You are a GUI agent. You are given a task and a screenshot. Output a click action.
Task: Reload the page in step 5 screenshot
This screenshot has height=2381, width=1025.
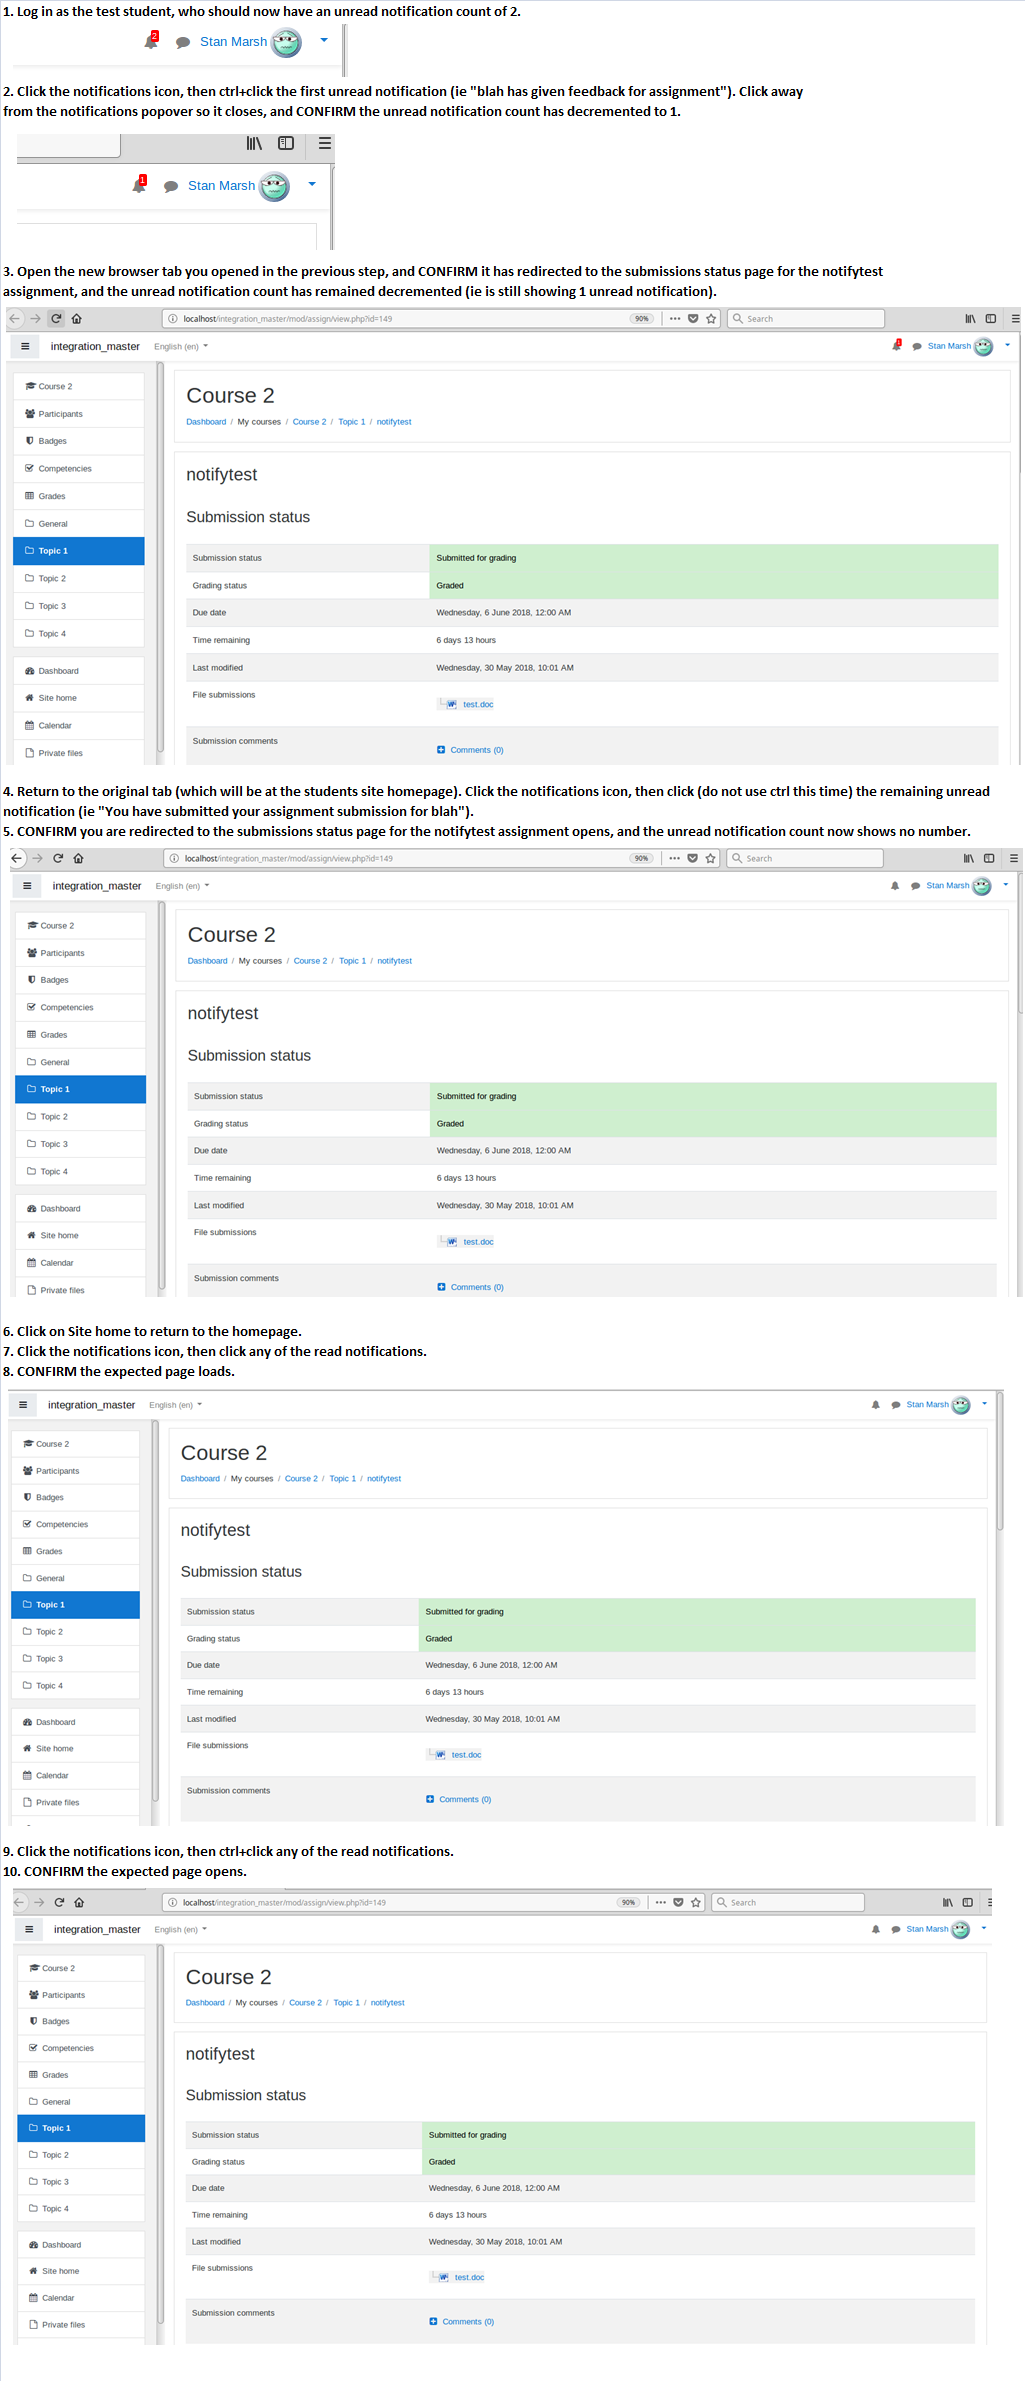click(58, 858)
